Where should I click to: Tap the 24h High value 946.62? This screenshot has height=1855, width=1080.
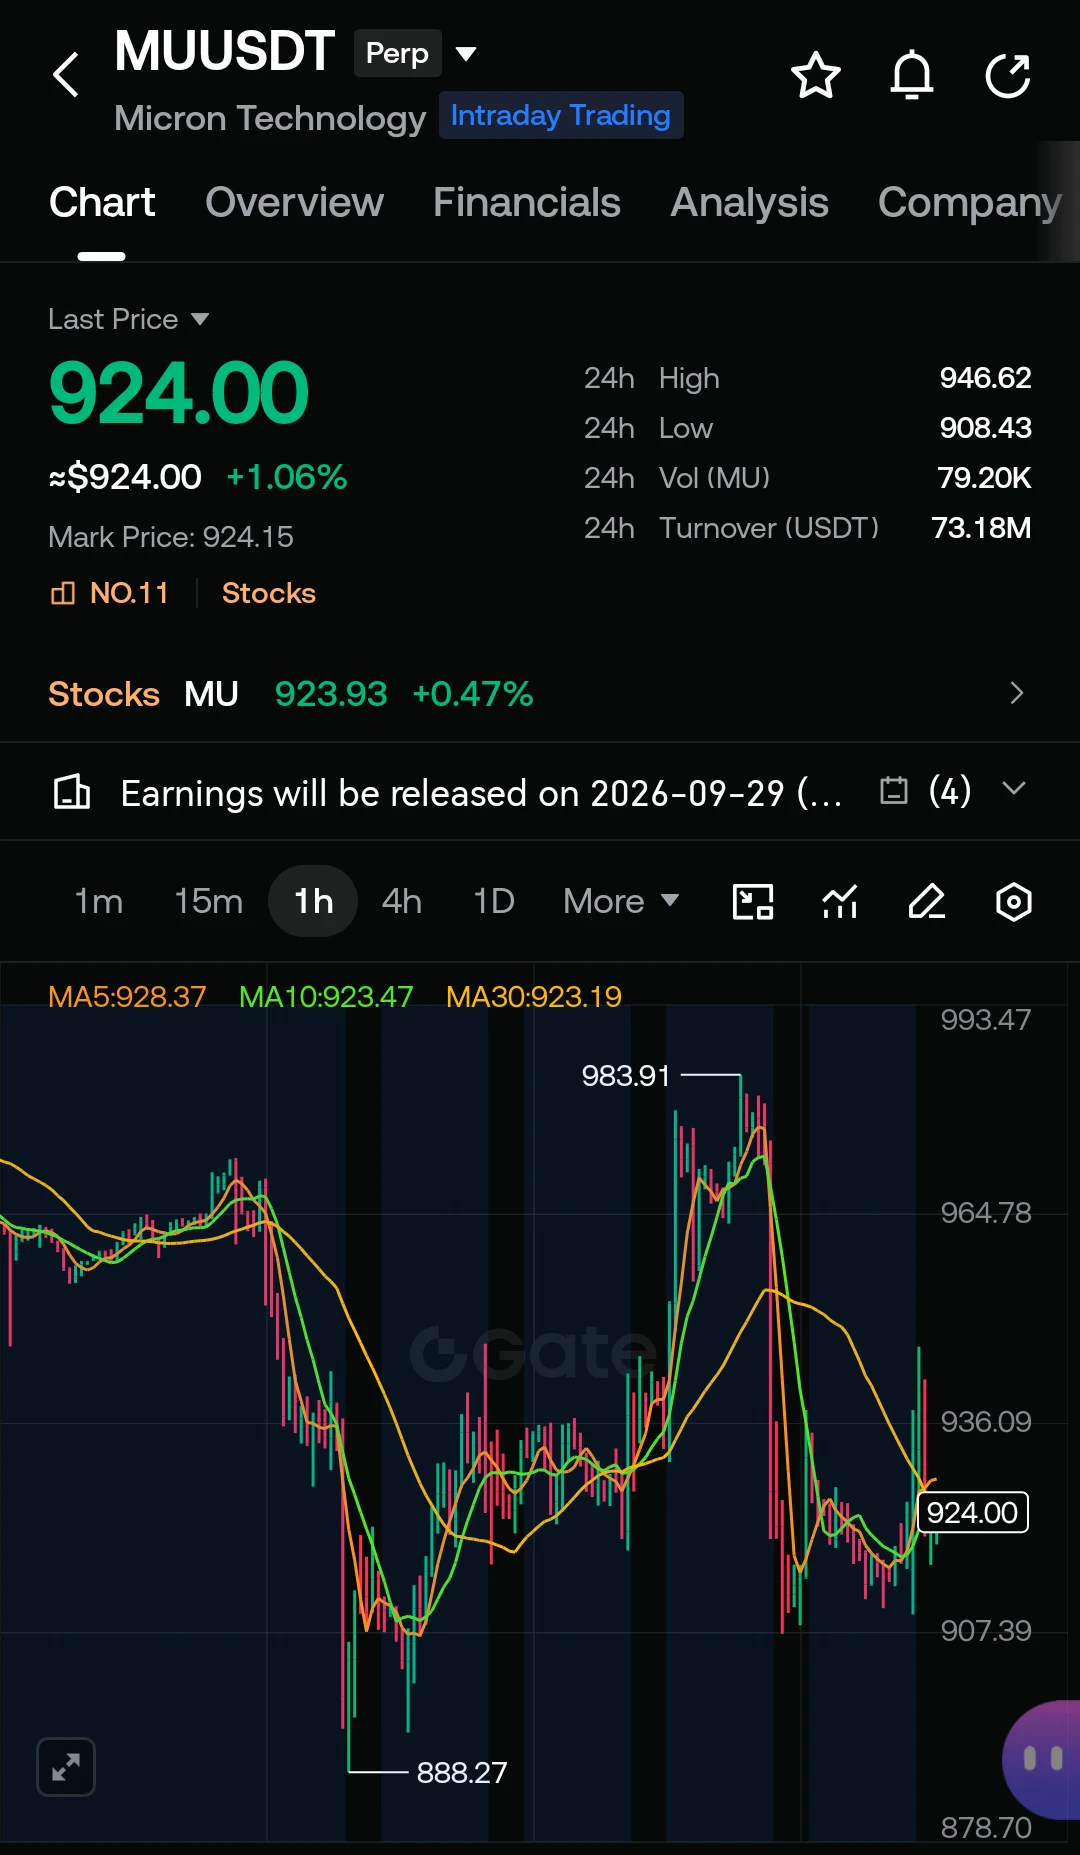[985, 378]
